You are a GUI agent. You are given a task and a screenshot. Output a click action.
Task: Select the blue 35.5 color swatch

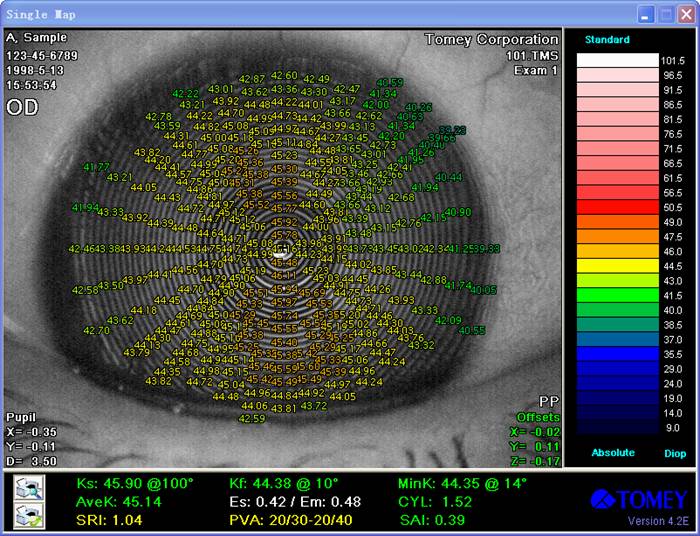[617, 354]
